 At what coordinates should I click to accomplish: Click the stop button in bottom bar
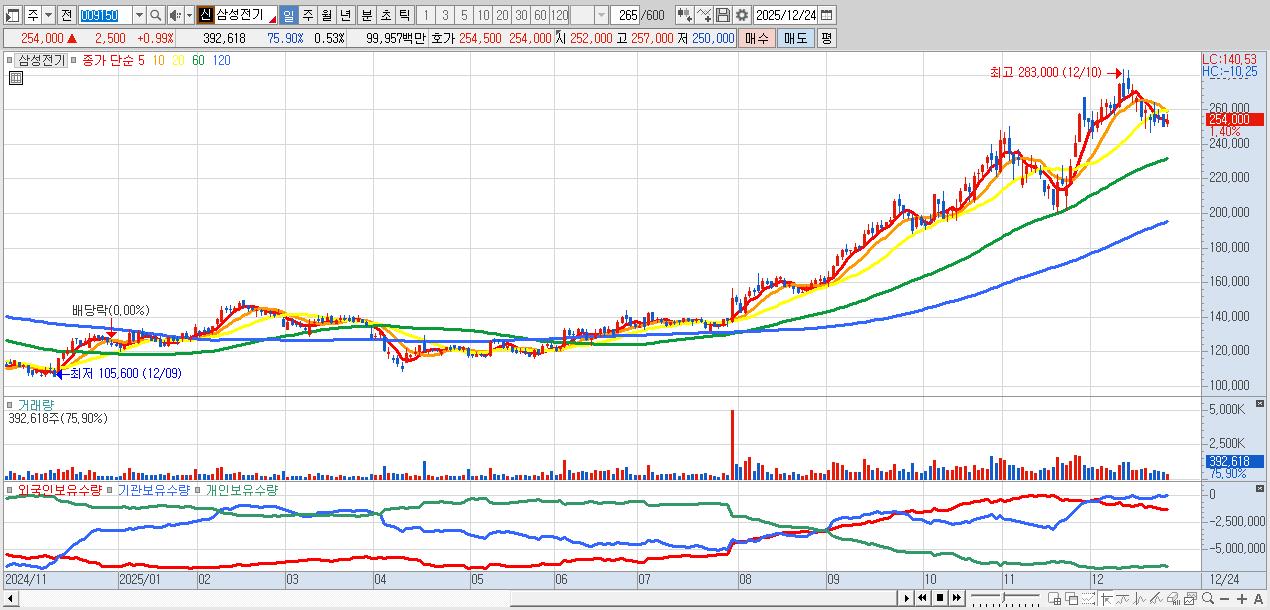pyautogui.click(x=940, y=598)
